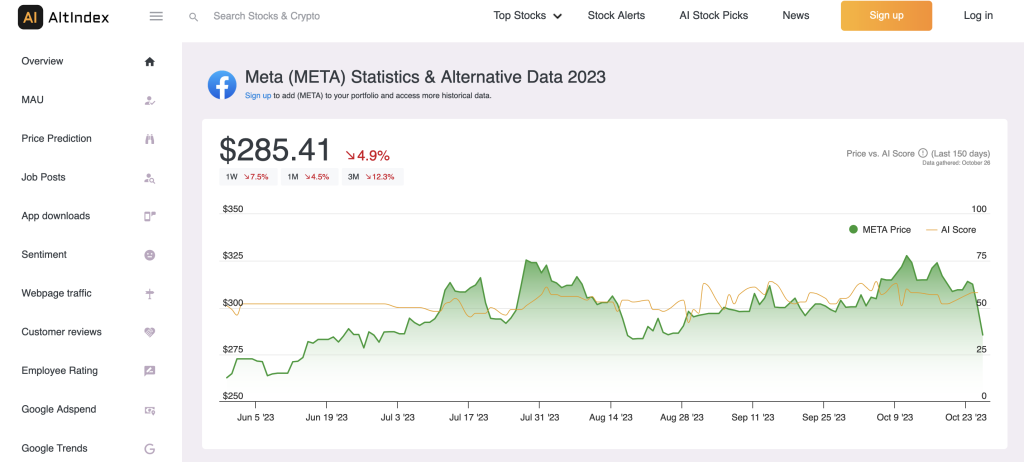Click the Jul 31 '23 axis label
1024x462 pixels.
[540, 418]
